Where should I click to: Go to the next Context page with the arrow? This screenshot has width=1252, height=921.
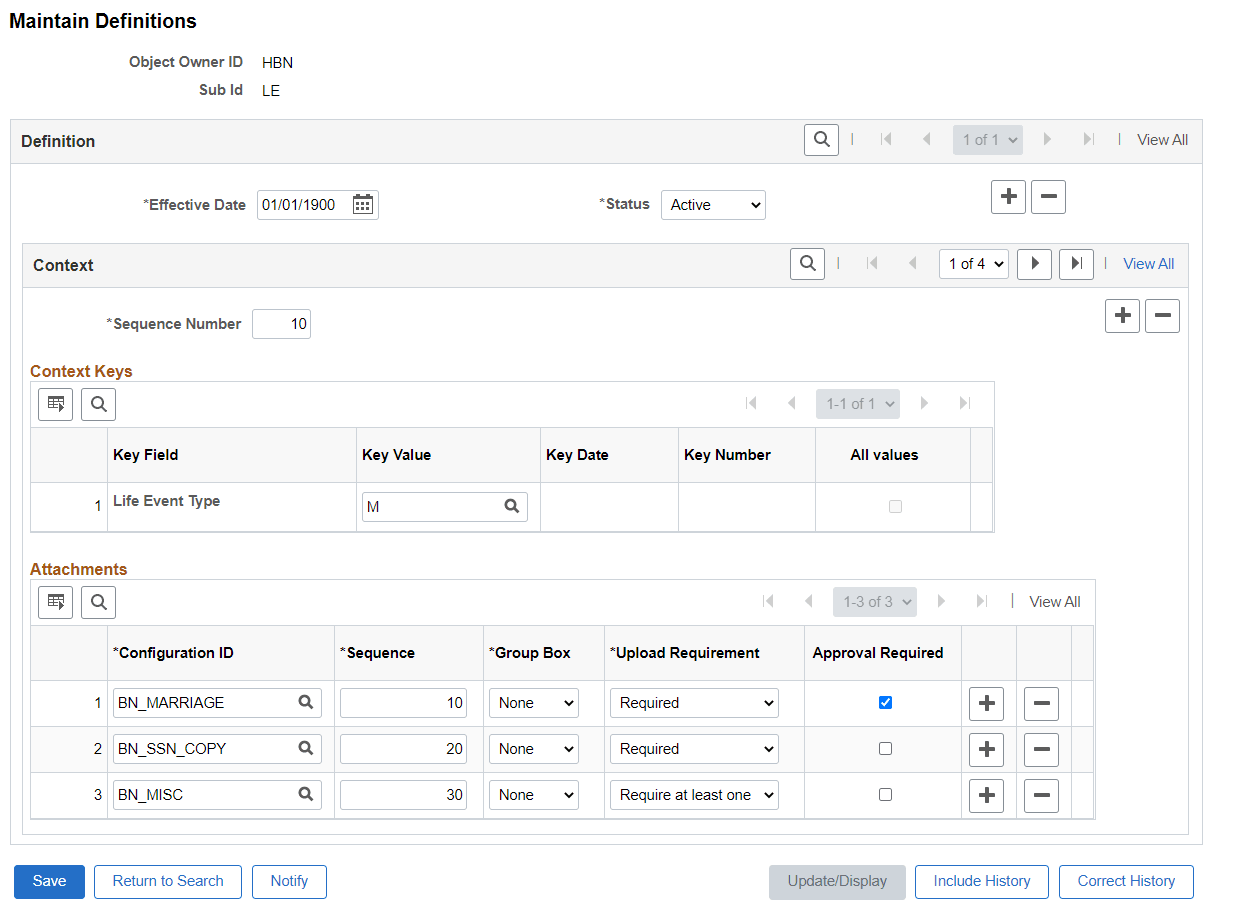(x=1034, y=263)
